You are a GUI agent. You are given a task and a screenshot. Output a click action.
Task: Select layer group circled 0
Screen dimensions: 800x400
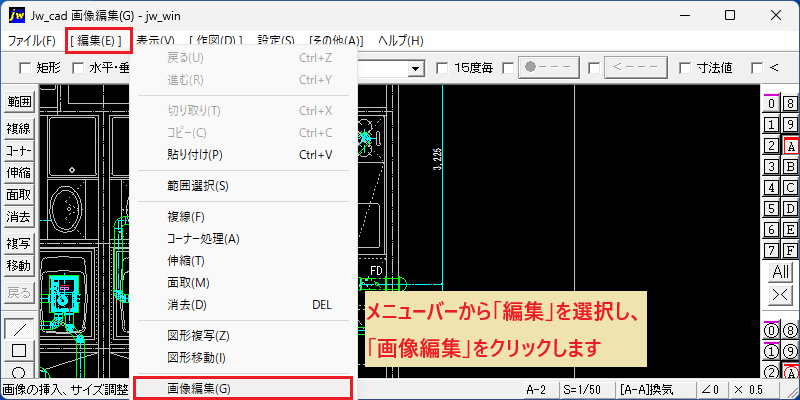(771, 331)
